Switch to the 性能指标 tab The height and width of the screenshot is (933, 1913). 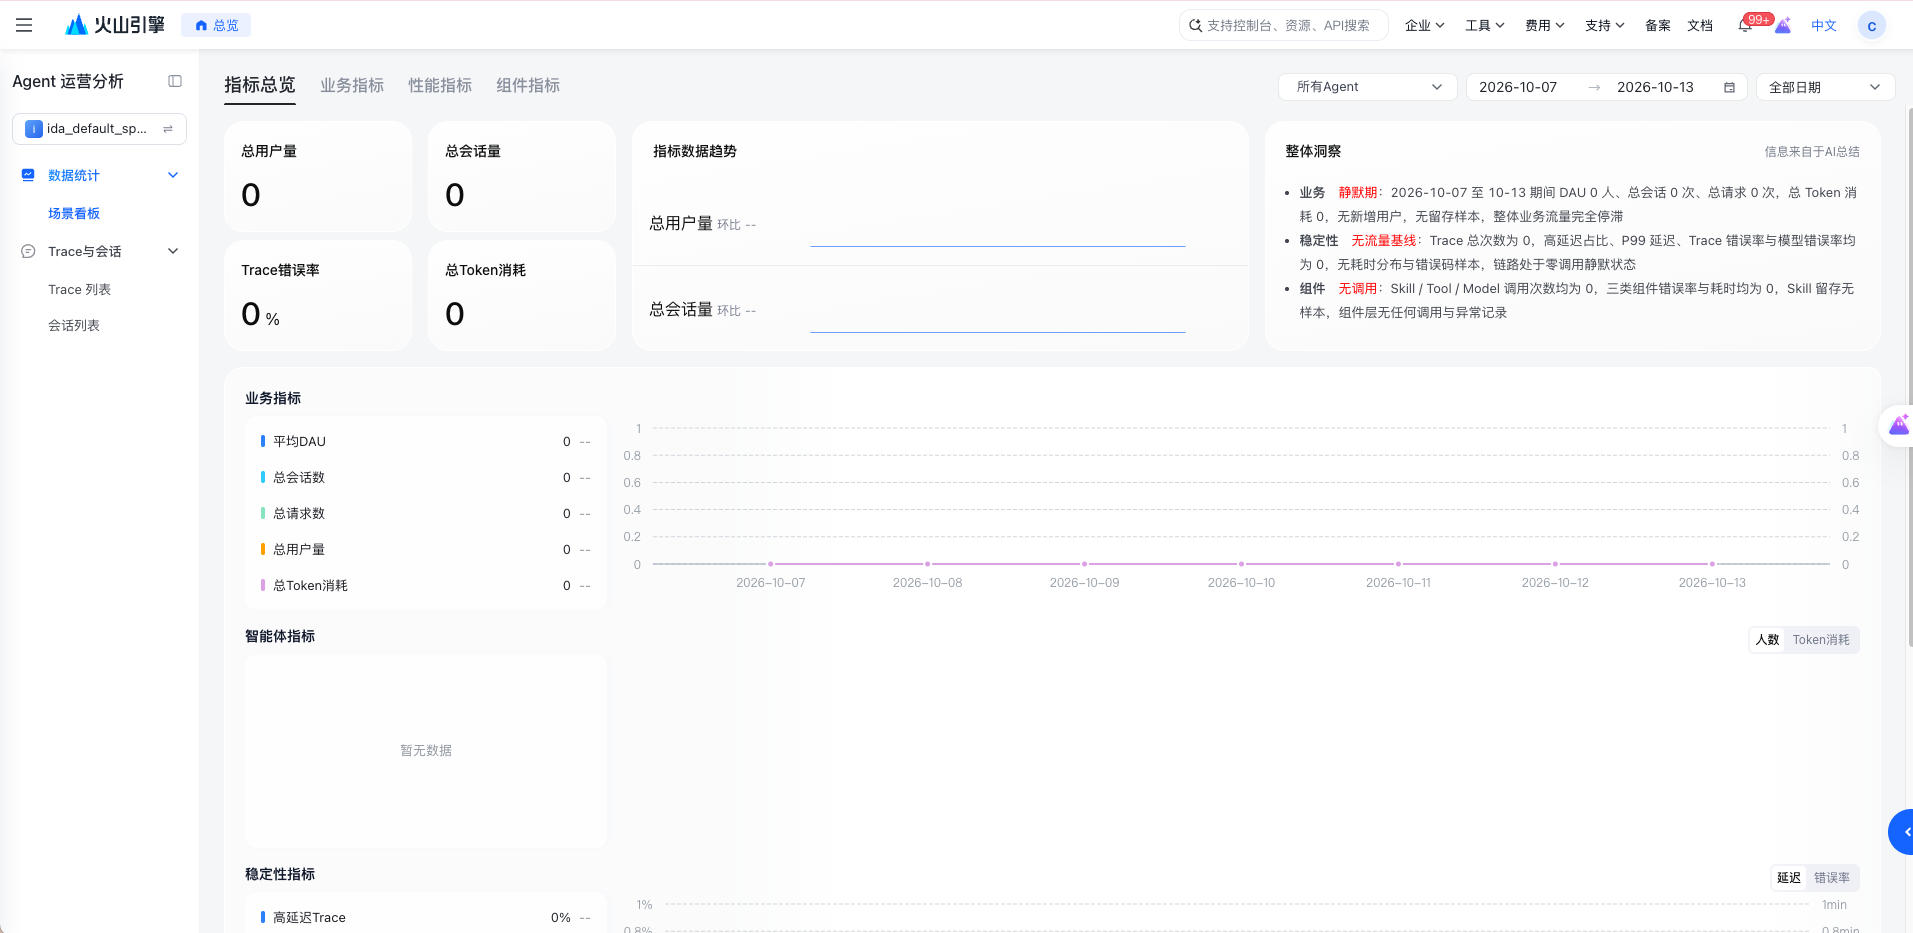[x=440, y=85]
